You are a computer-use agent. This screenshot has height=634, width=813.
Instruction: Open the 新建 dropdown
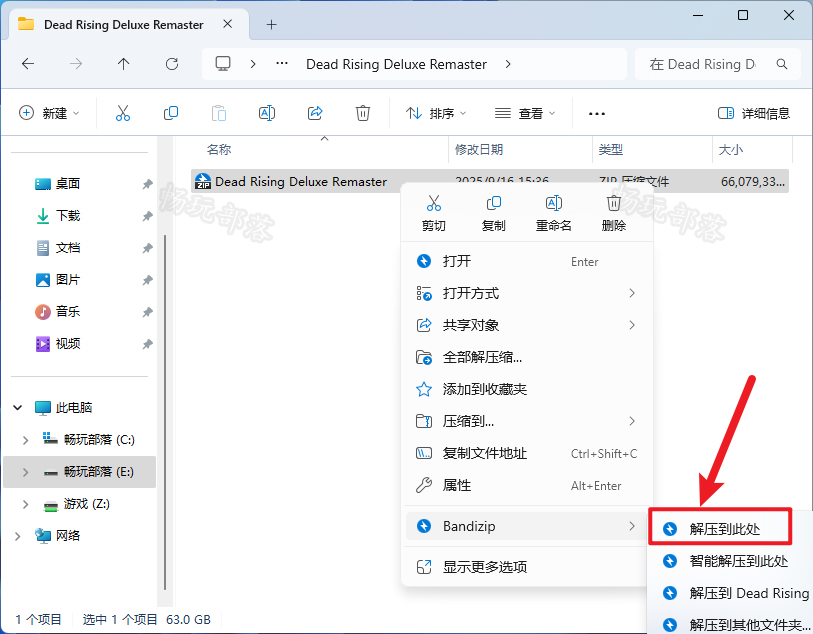coord(49,113)
